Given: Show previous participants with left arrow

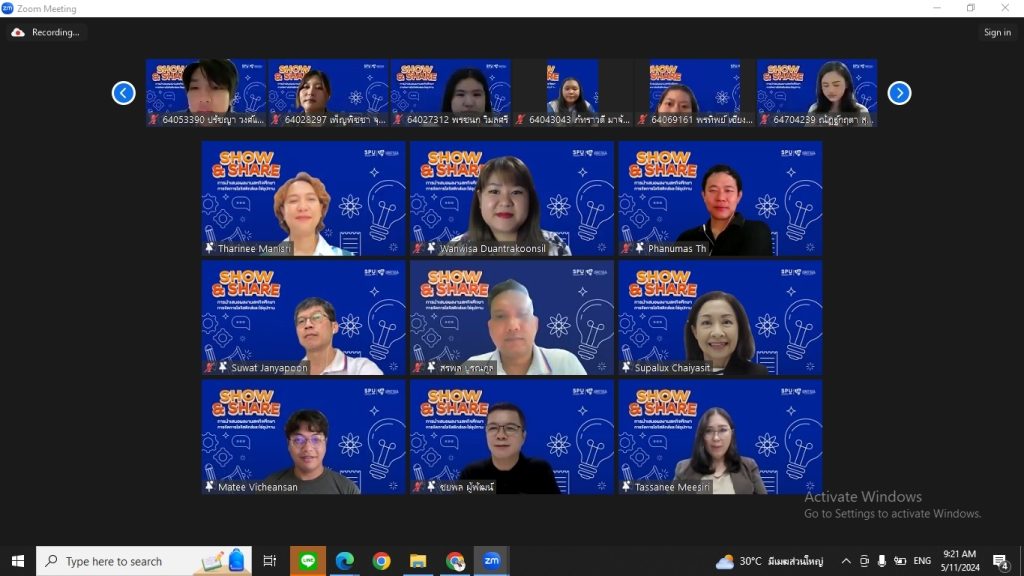Looking at the screenshot, I should pos(123,93).
